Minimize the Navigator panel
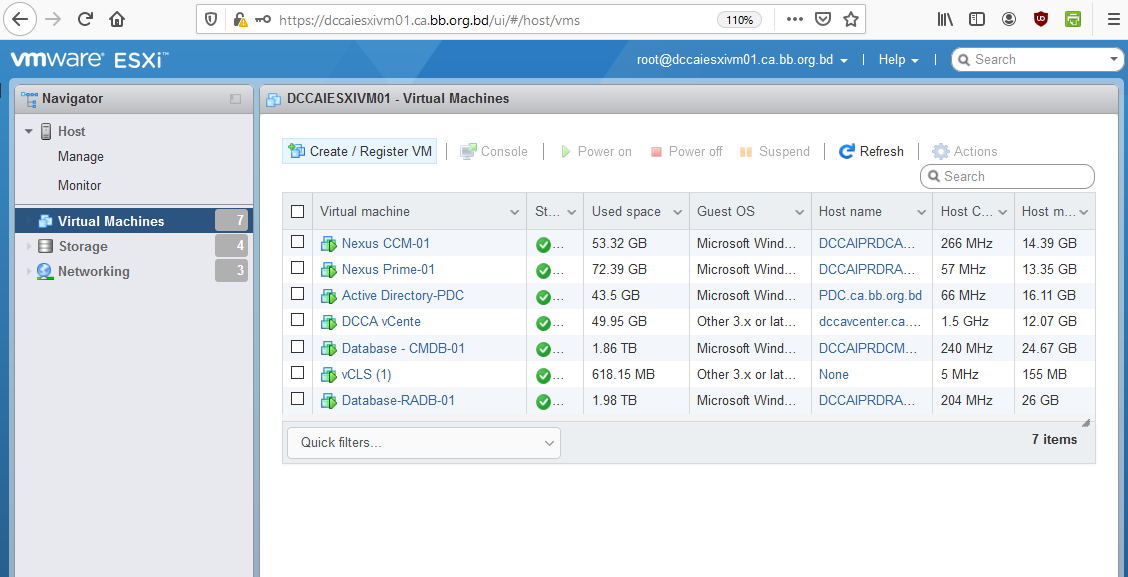Viewport: 1128px width, 577px height. point(235,99)
